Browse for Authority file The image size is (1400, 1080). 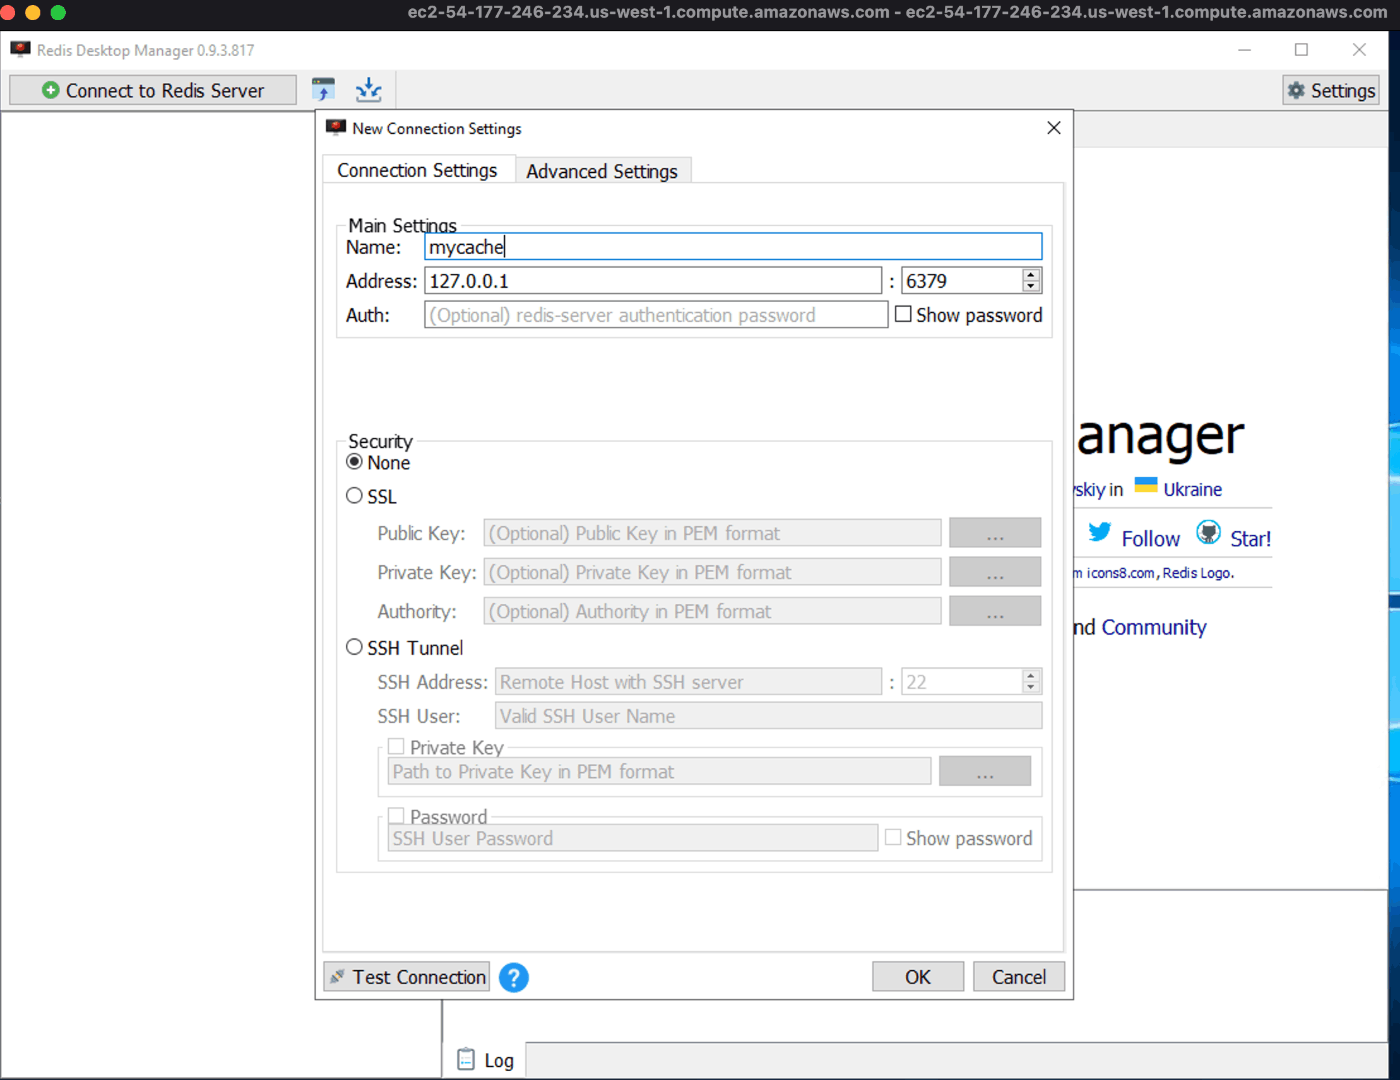(x=995, y=611)
